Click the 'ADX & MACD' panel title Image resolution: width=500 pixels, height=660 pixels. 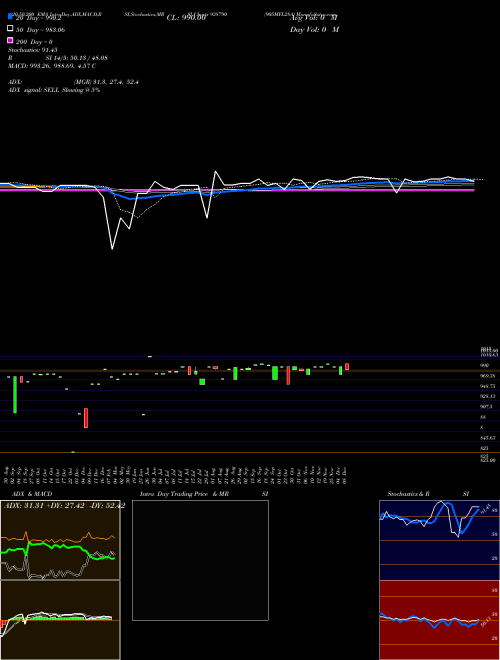click(x=32, y=494)
